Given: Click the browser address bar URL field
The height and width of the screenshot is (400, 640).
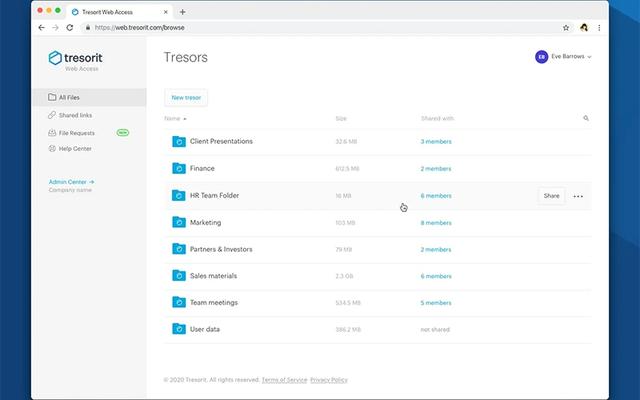Looking at the screenshot, I should click(300, 28).
